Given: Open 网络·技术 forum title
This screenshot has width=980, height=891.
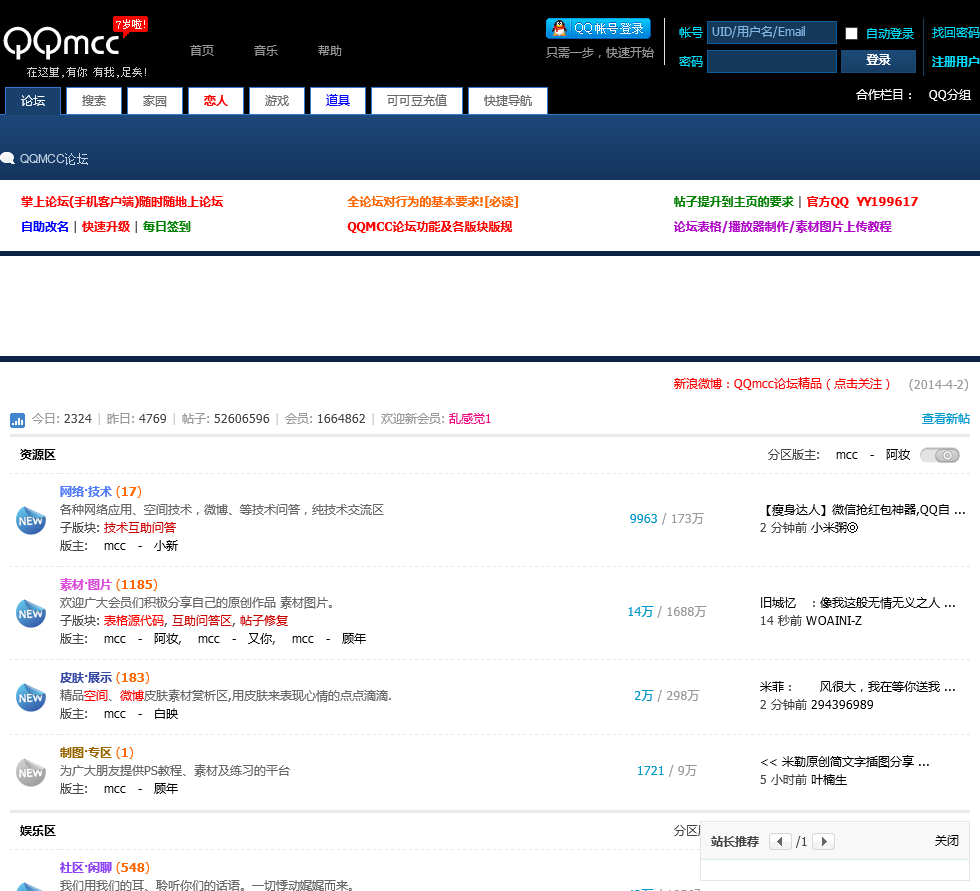Looking at the screenshot, I should pyautogui.click(x=86, y=492).
